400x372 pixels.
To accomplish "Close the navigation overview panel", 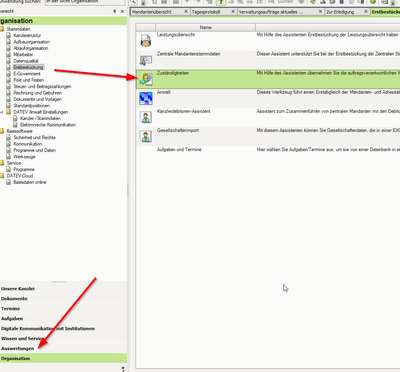I will tap(122, 11).
